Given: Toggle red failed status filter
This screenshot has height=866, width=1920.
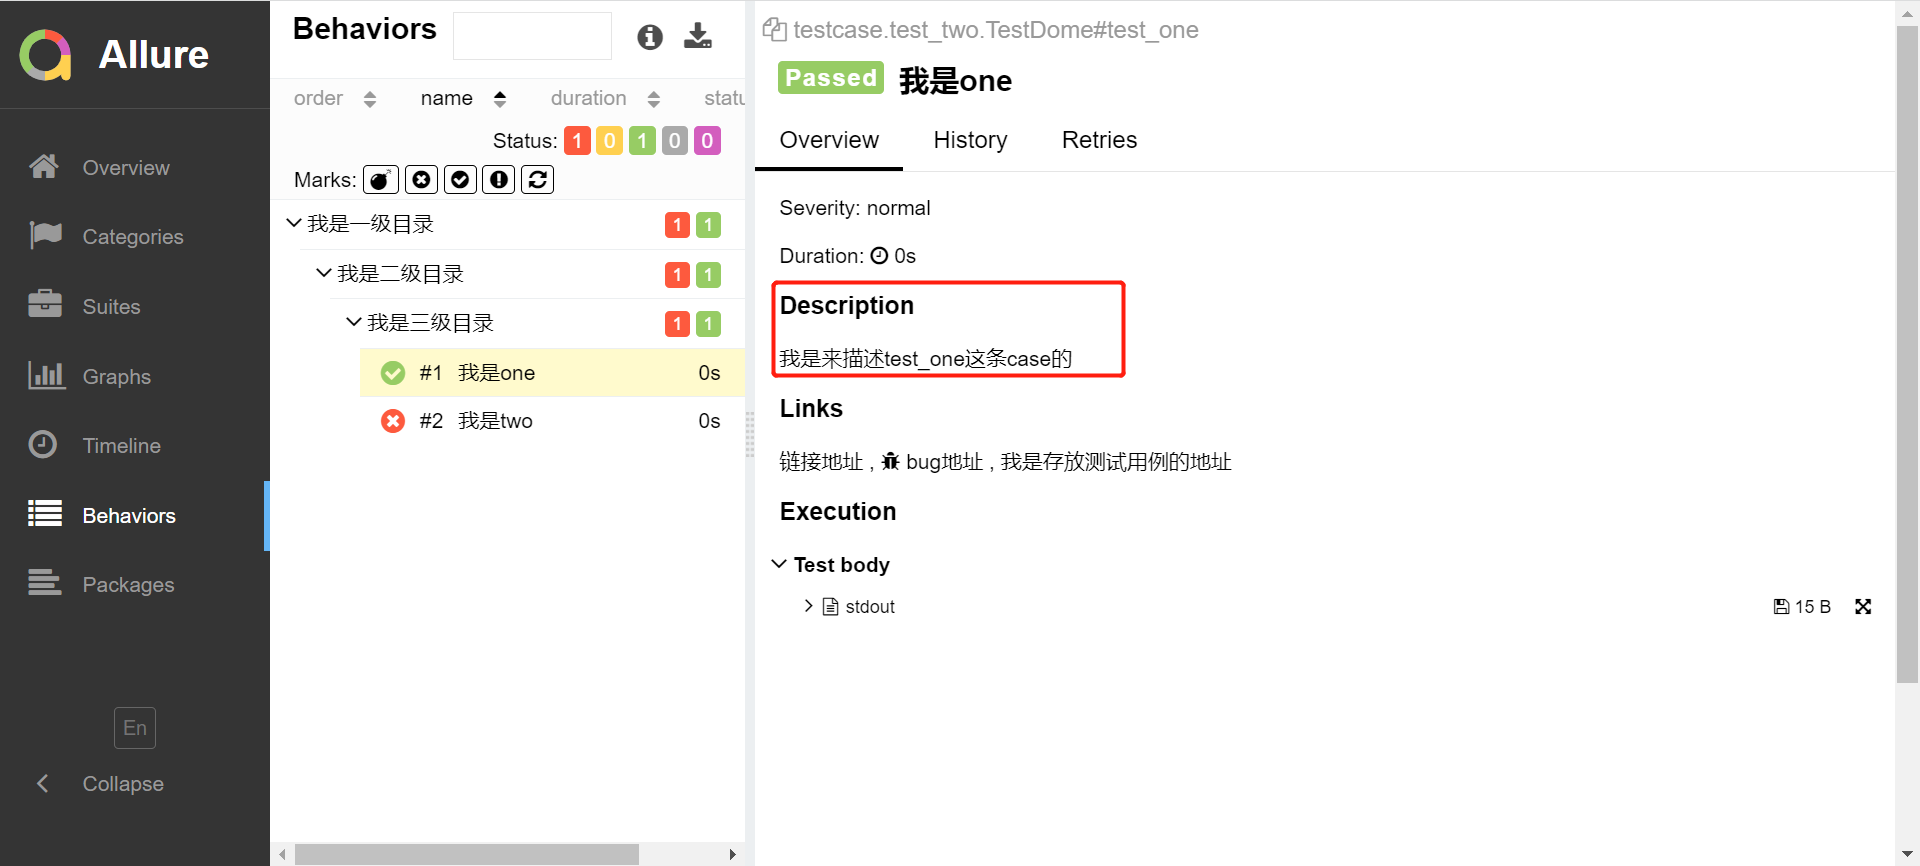Looking at the screenshot, I should (577, 141).
